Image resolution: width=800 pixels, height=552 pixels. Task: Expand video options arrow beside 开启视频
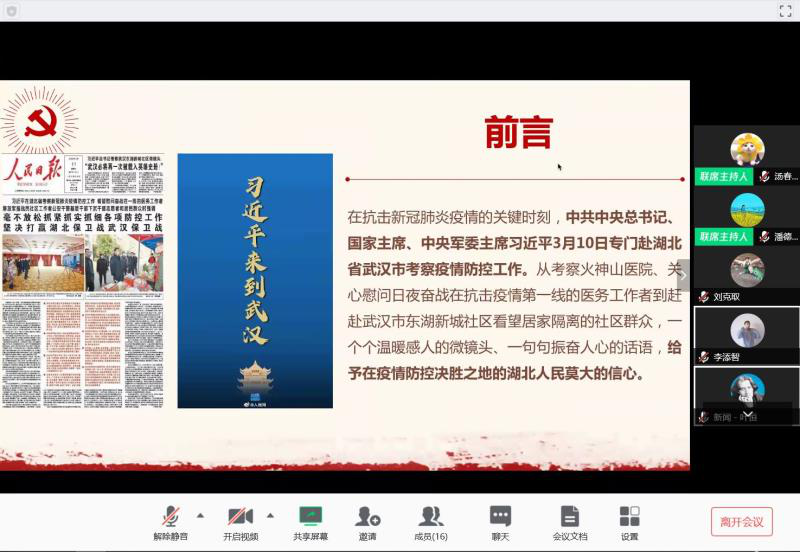pyautogui.click(x=270, y=516)
